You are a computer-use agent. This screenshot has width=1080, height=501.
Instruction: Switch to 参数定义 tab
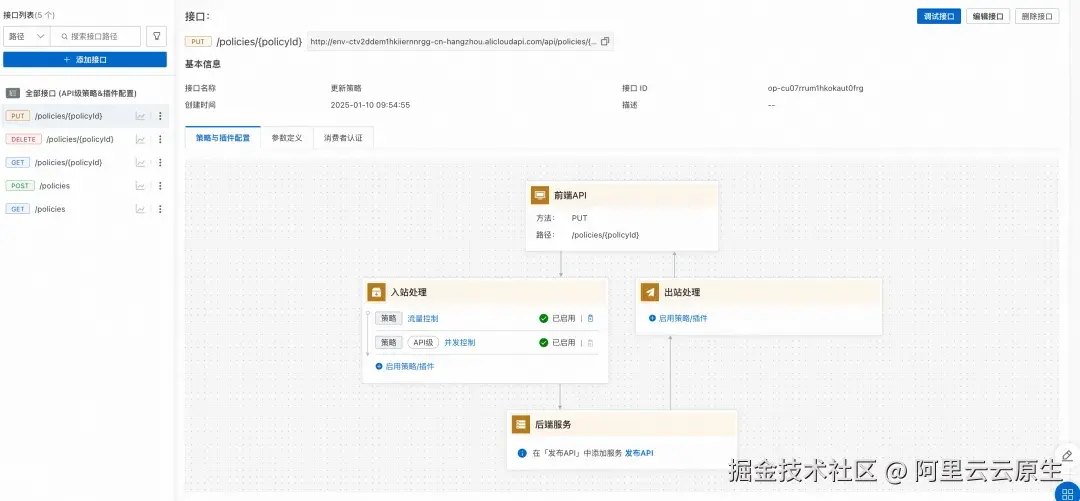(x=287, y=138)
